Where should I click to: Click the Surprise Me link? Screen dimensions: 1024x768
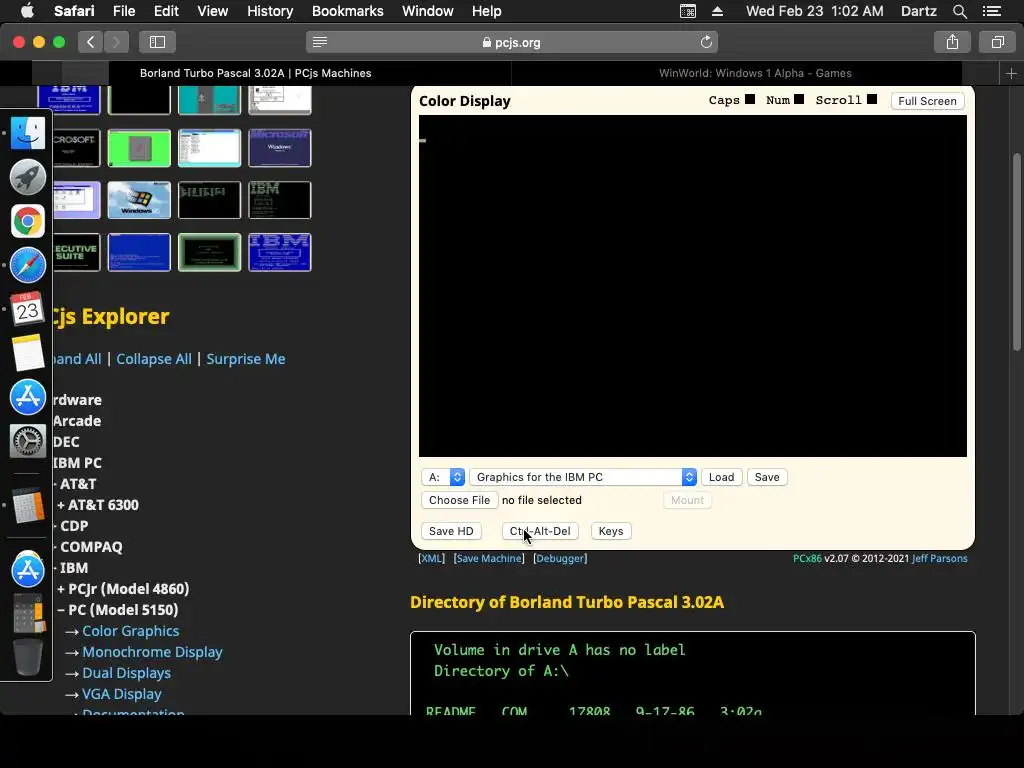(246, 359)
